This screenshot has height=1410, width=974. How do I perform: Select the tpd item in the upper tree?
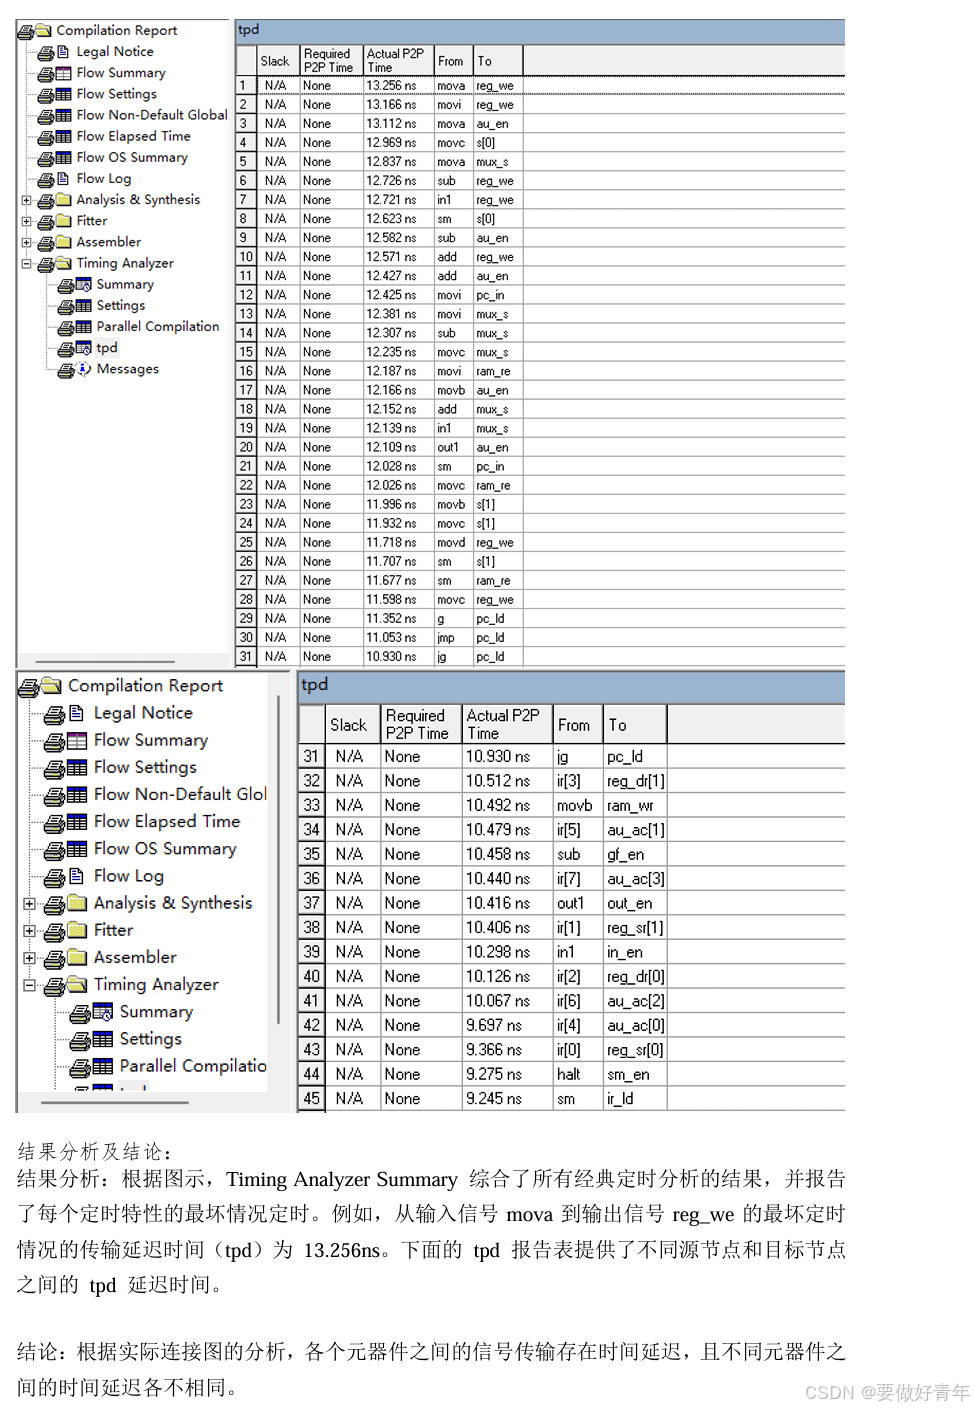(107, 348)
